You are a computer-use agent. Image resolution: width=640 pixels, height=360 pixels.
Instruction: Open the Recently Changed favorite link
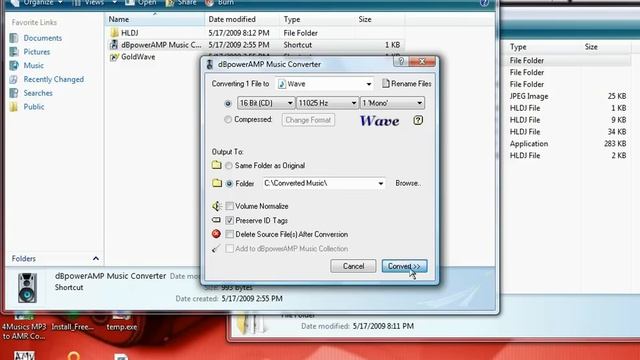(53, 79)
